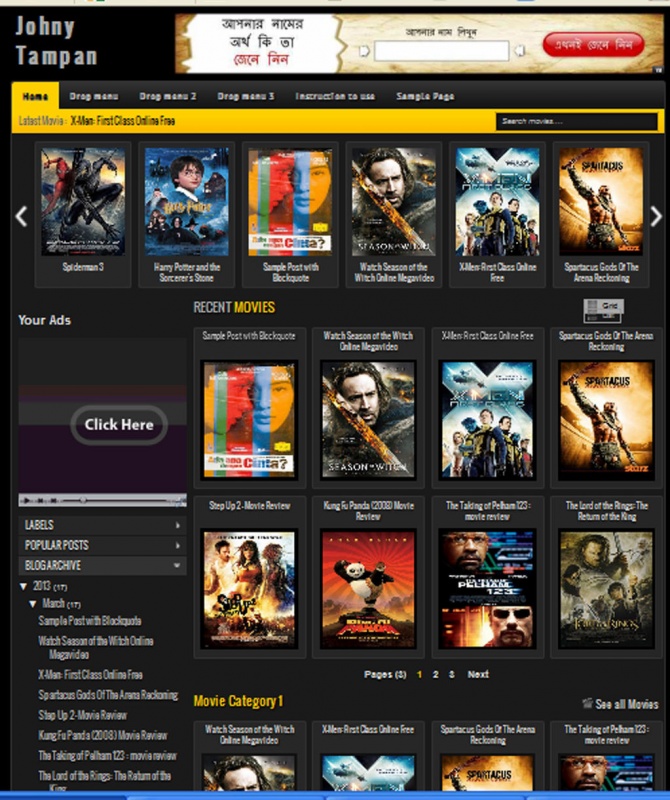Viewport: 670px width, 800px height.
Task: Open archive link Step Up 2-Movie Review
Action: (x=82, y=715)
